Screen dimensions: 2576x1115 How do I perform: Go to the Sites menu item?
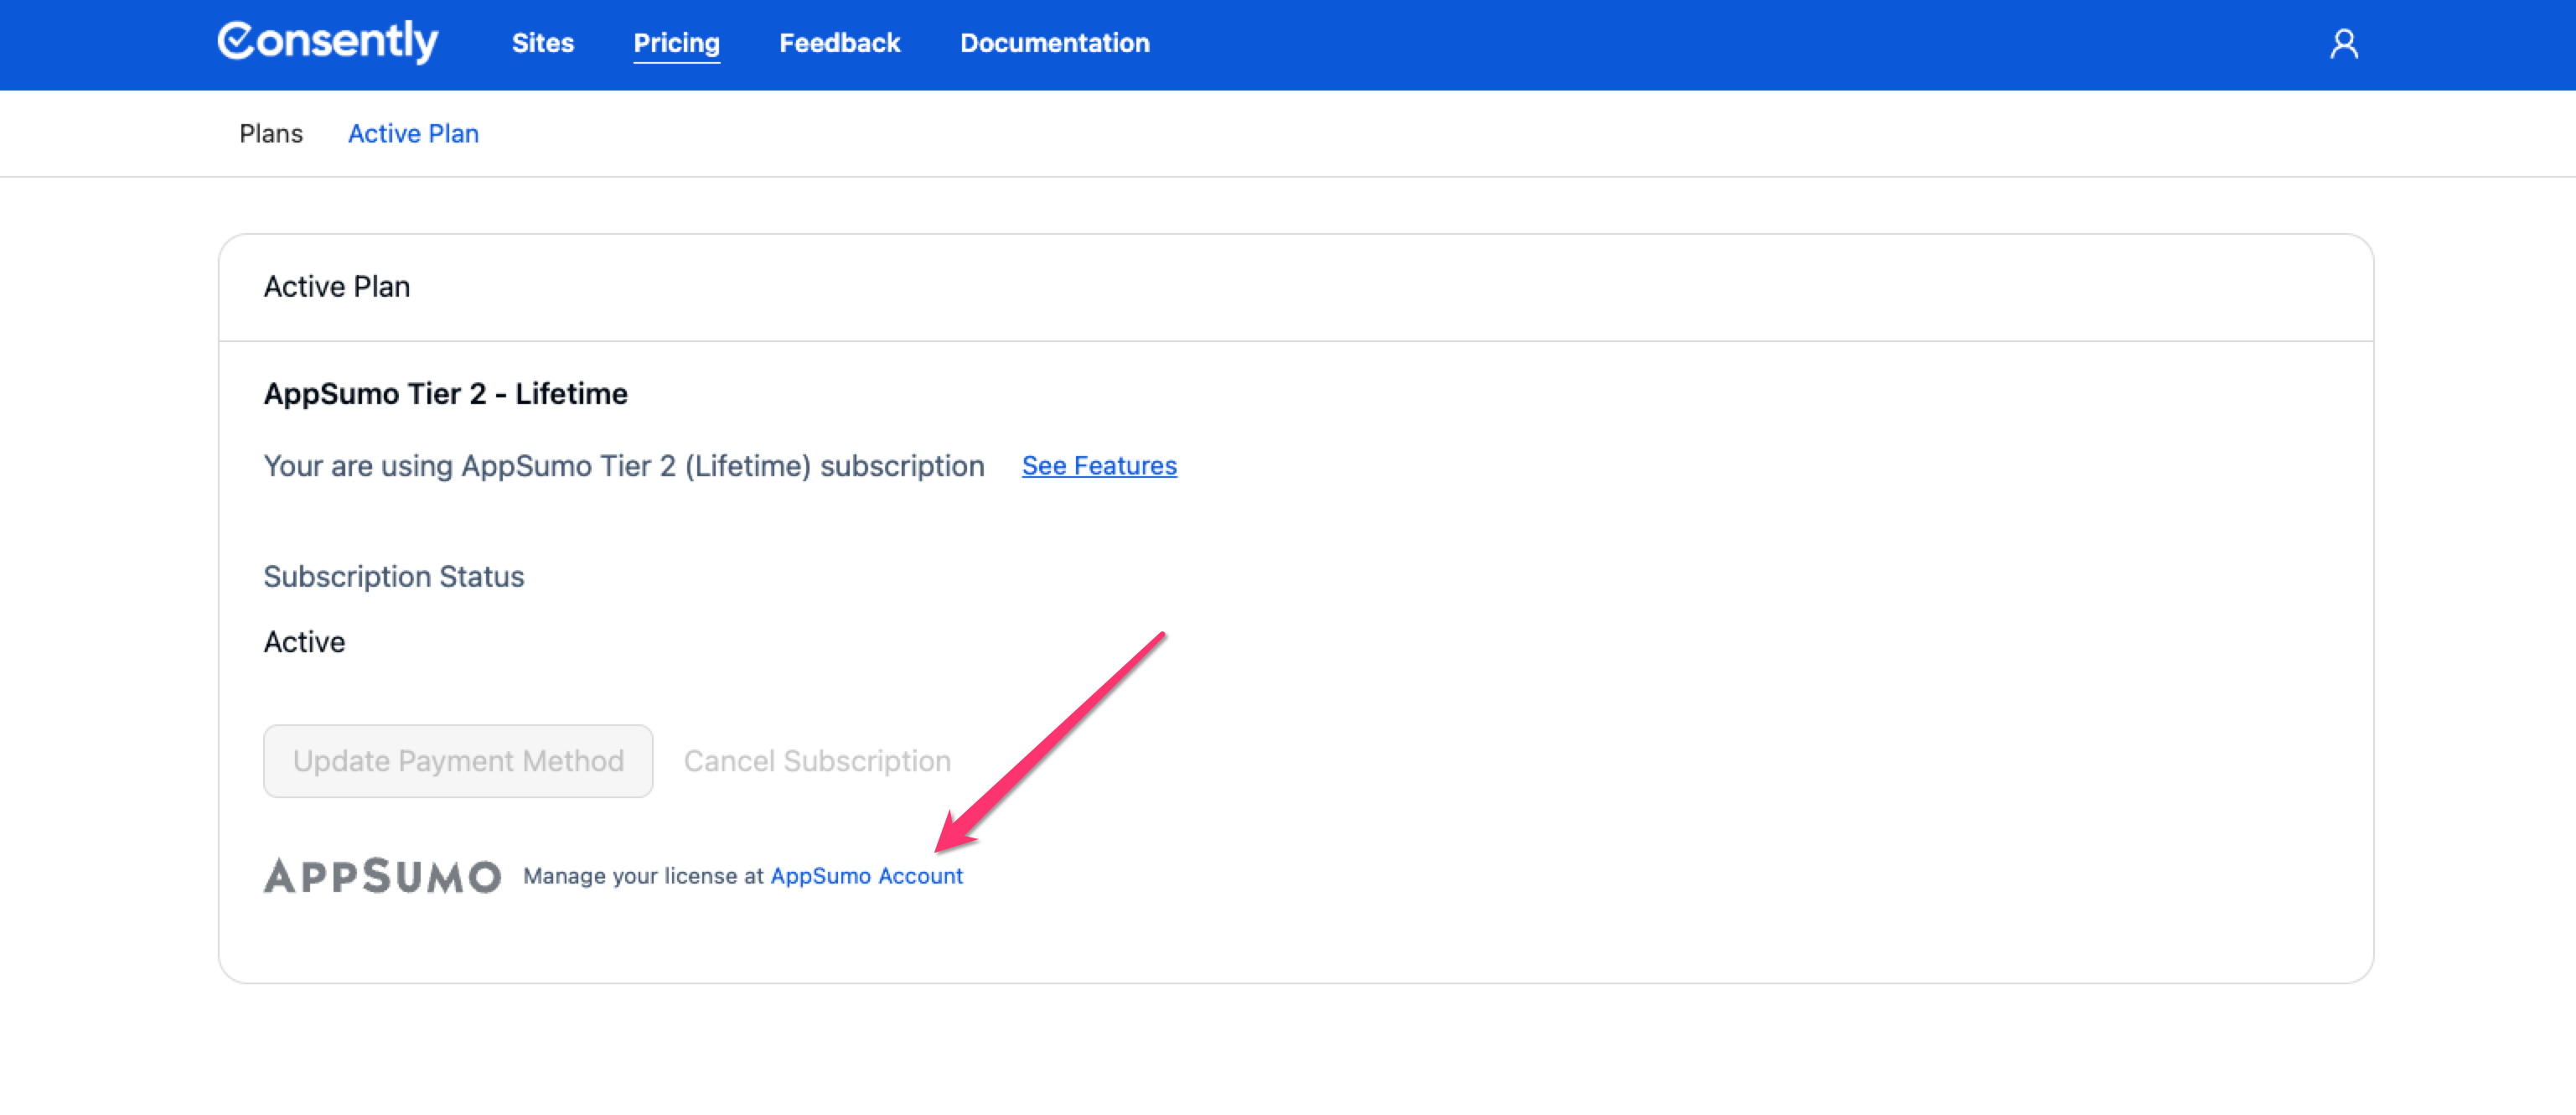(x=542, y=43)
